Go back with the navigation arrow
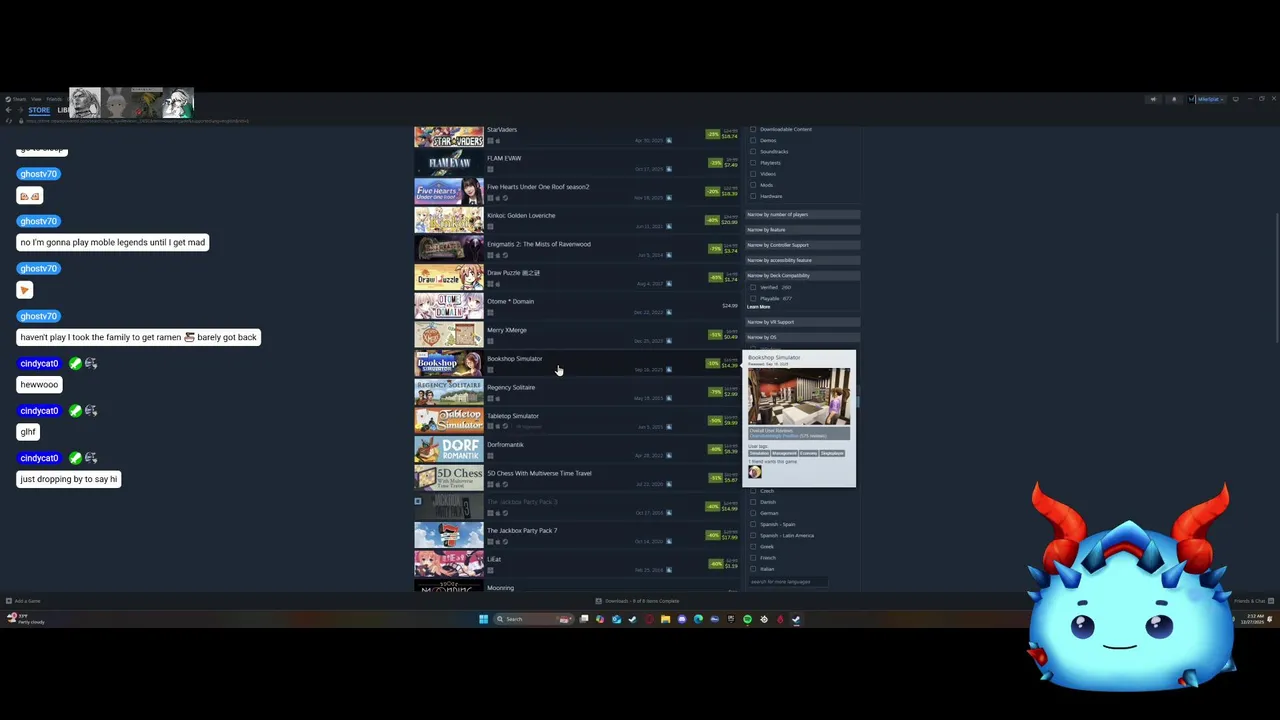Image resolution: width=1280 pixels, height=720 pixels. pyautogui.click(x=8, y=110)
